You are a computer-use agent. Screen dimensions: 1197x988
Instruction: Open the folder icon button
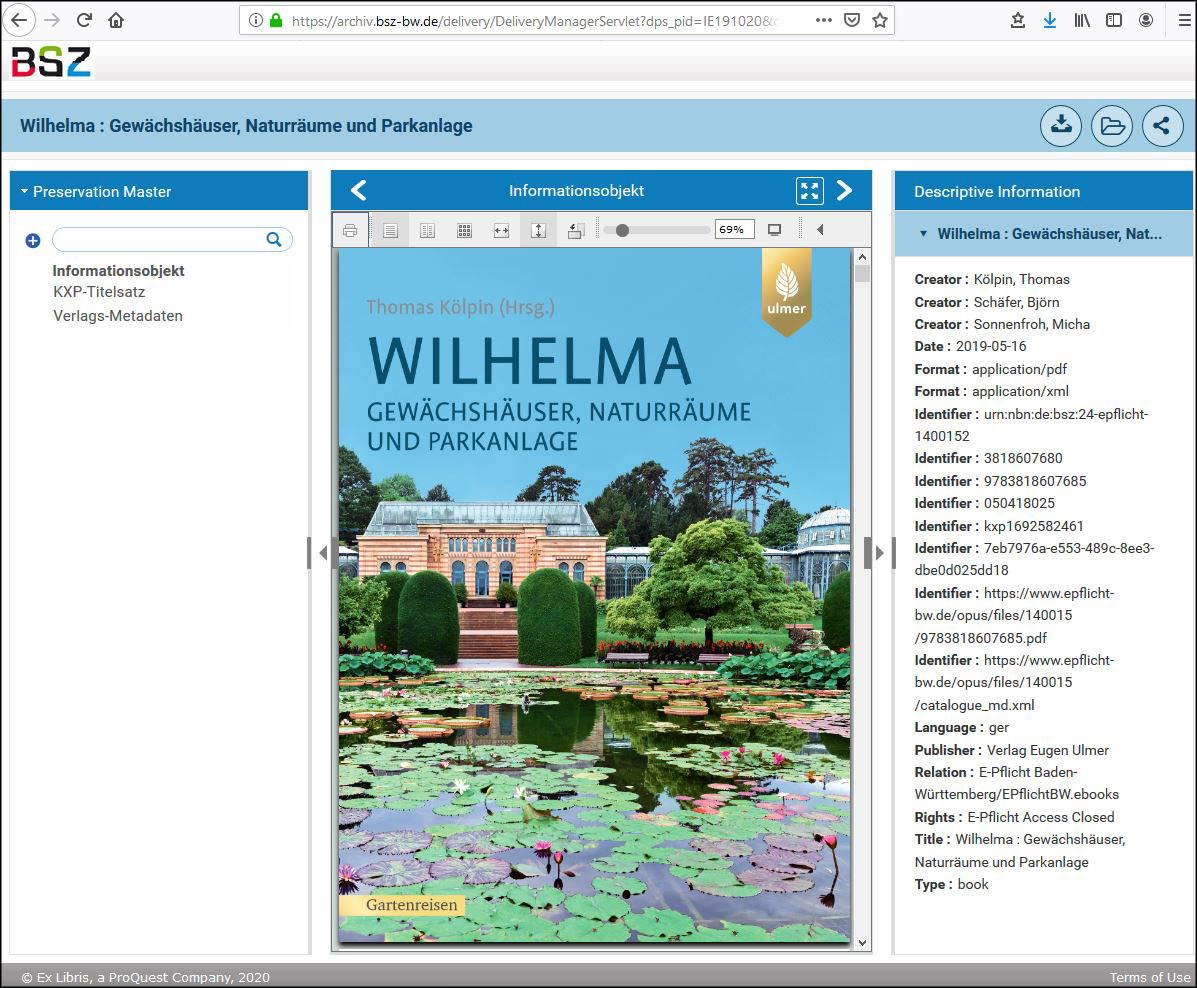[1112, 126]
